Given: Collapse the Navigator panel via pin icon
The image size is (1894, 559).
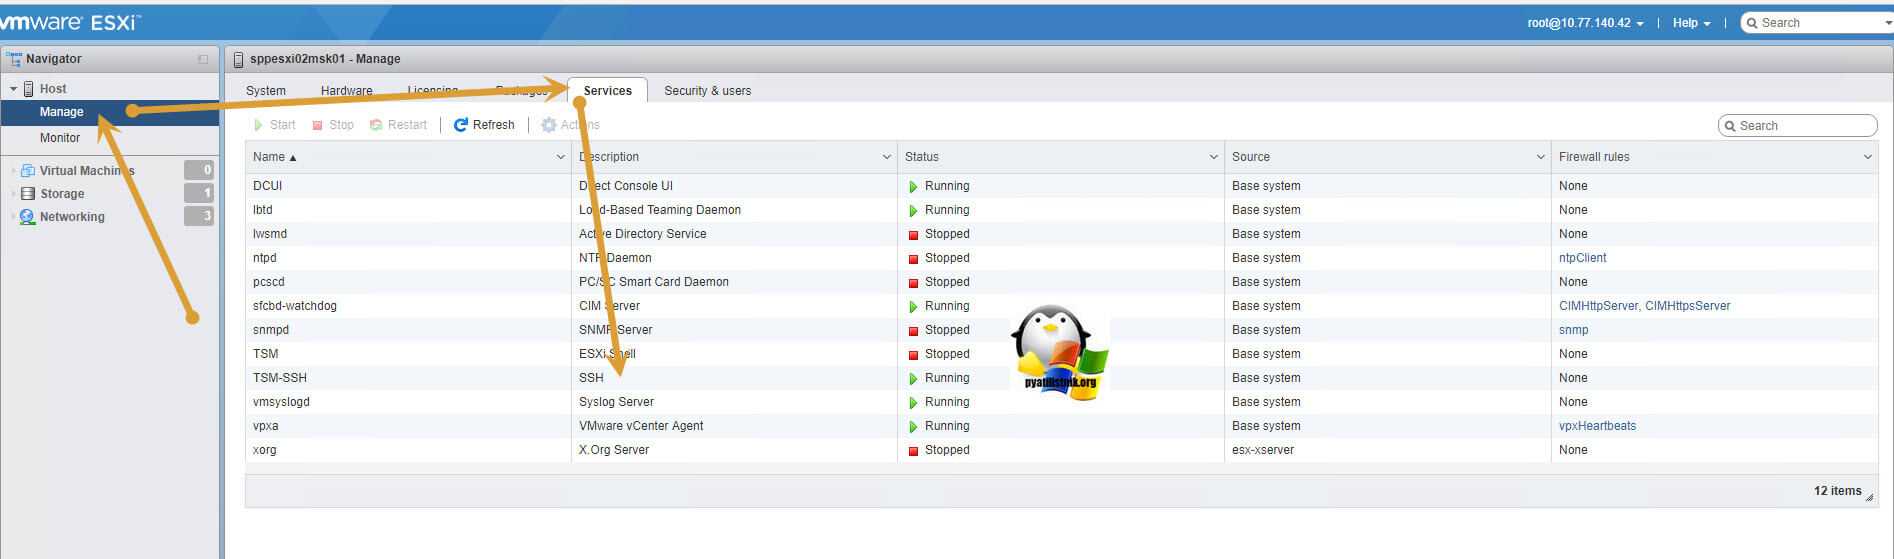Looking at the screenshot, I should click(203, 59).
